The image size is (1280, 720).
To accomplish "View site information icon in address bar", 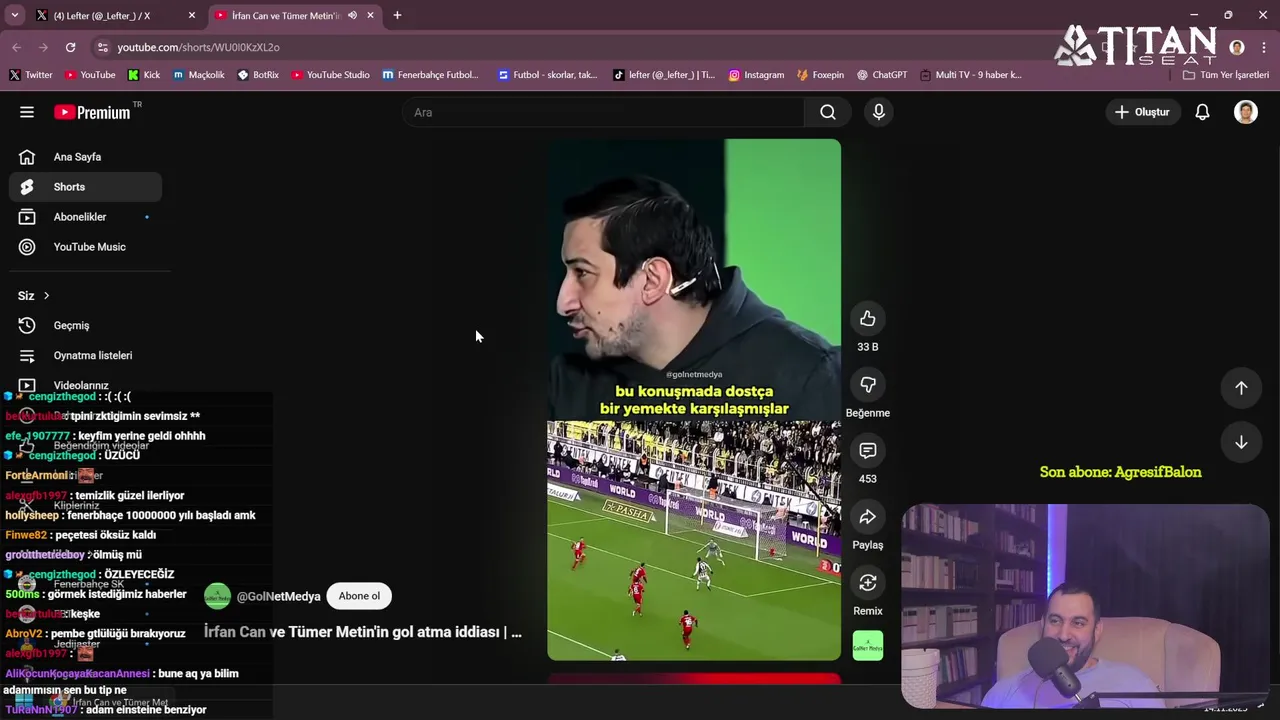I will click(102, 47).
